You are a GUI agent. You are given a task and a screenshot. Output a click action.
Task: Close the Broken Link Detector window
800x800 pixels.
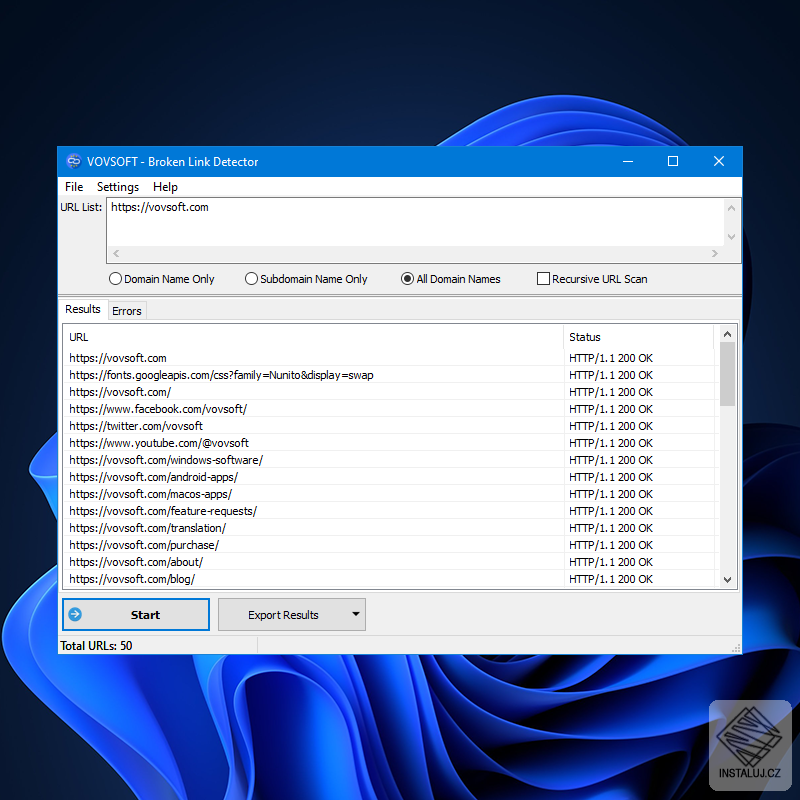719,161
